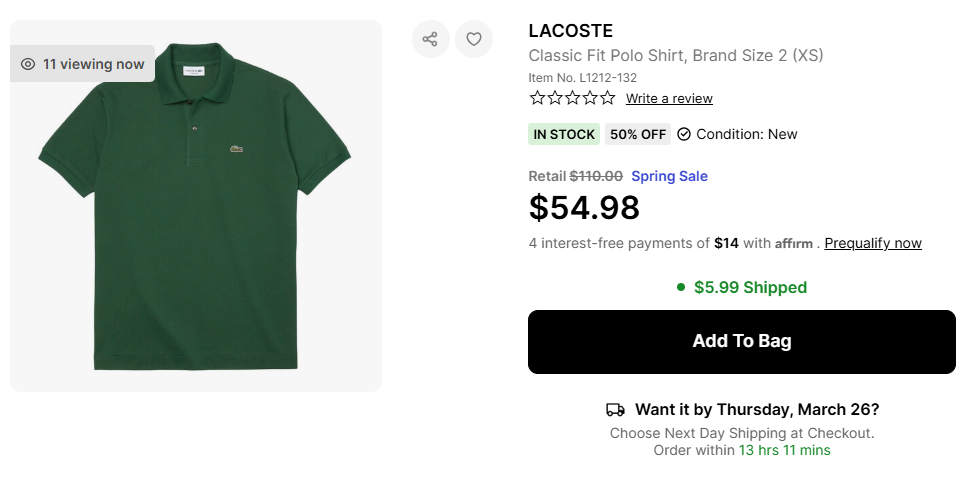Click the crossed-out $110.00 retail price
Viewport: 965px width, 480px height.
coord(596,176)
